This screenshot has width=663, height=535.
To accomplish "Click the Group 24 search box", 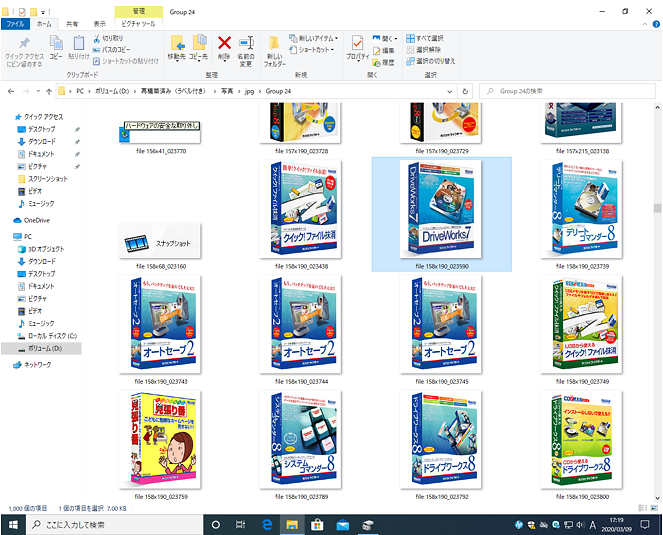I will pyautogui.click(x=567, y=91).
